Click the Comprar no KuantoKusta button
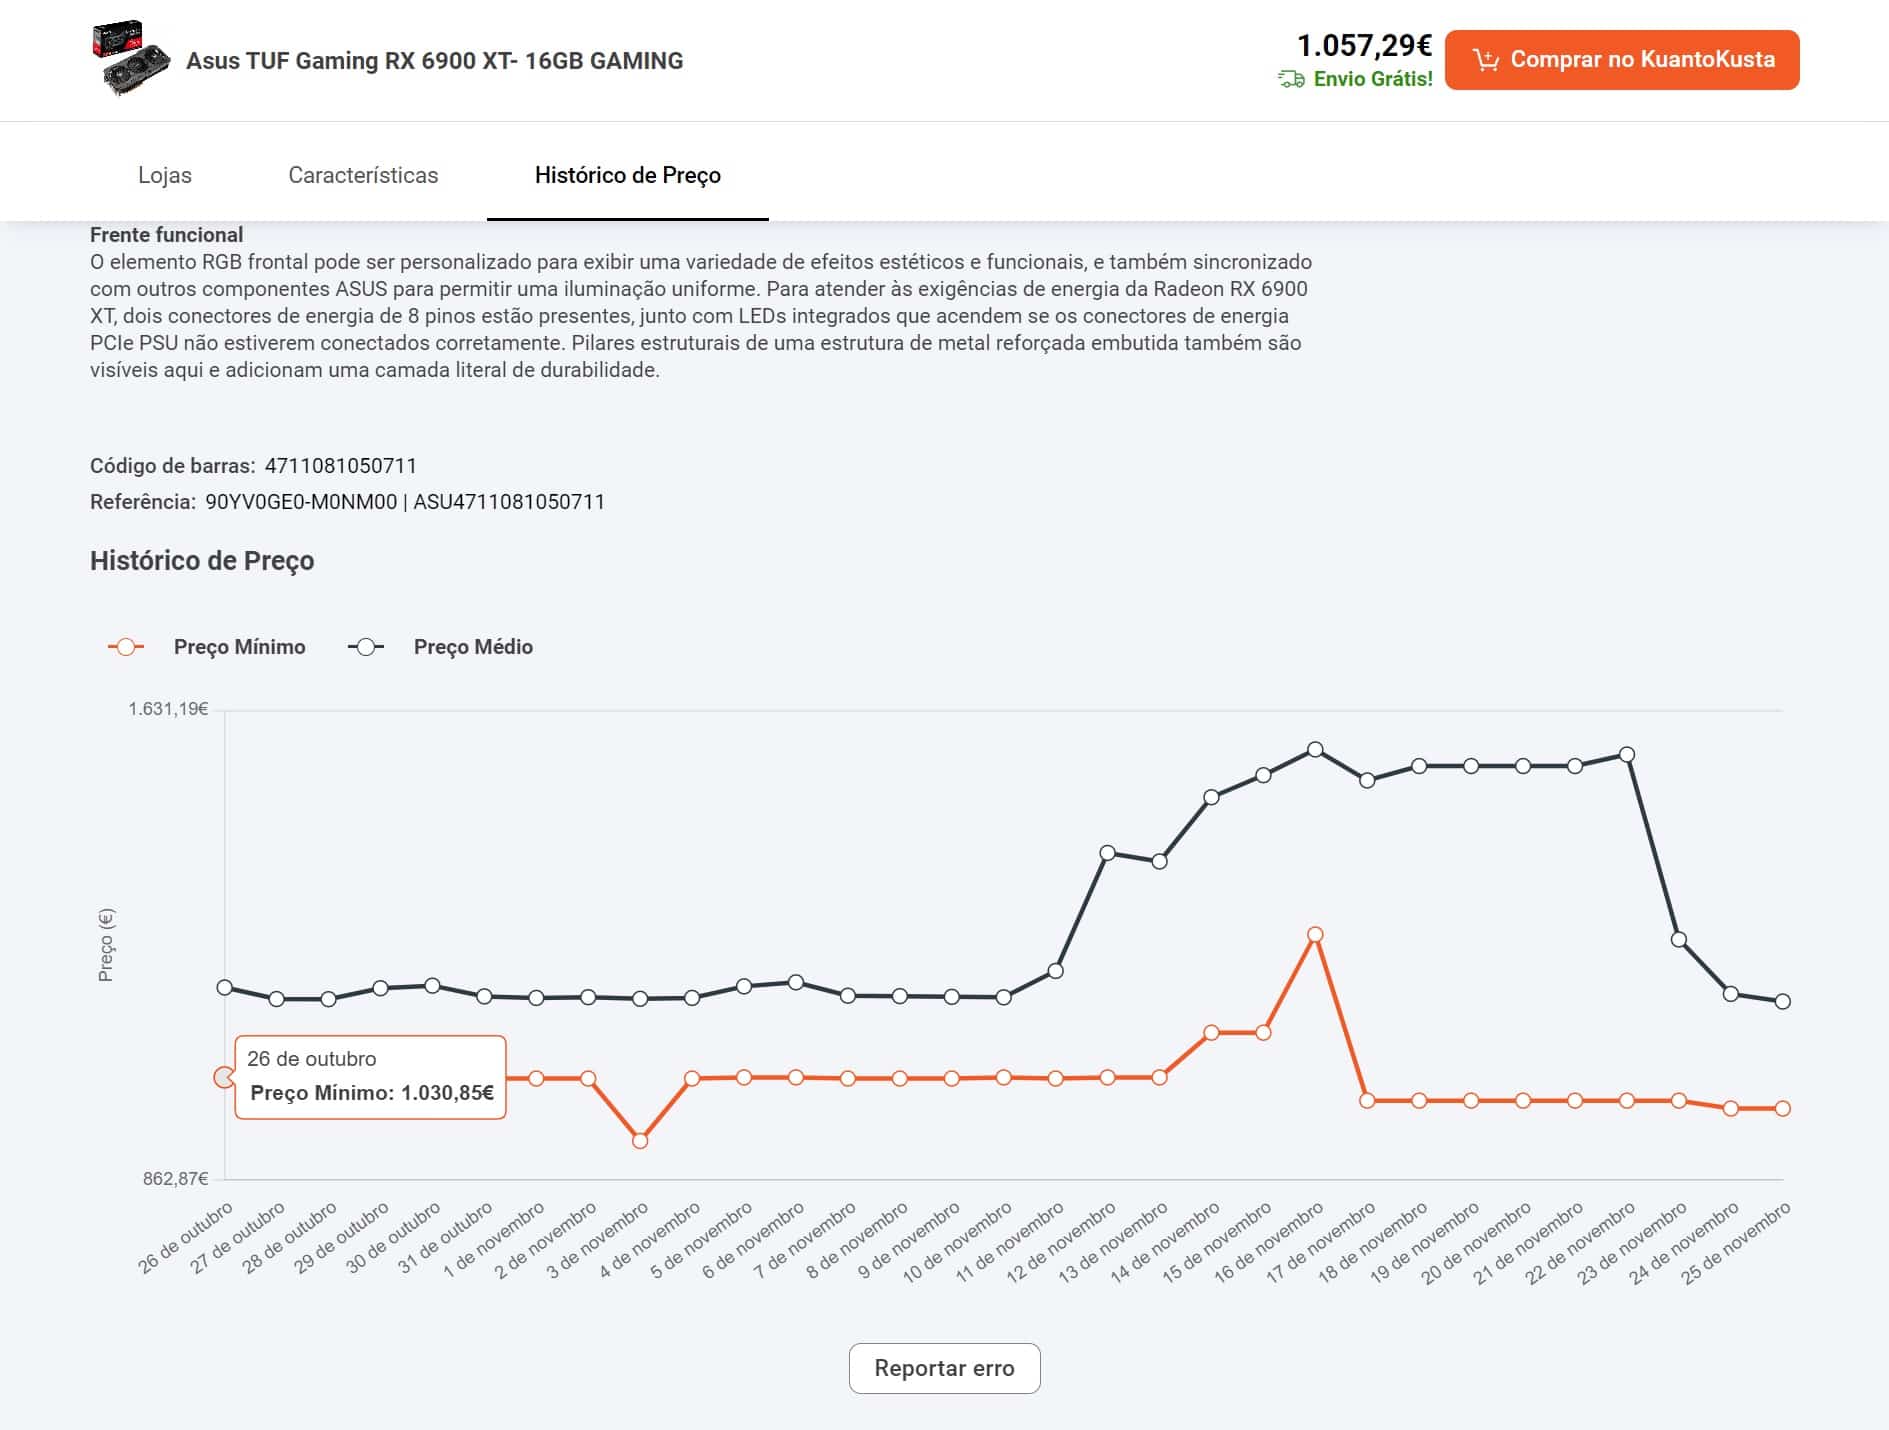The image size is (1889, 1430). click(x=1621, y=60)
